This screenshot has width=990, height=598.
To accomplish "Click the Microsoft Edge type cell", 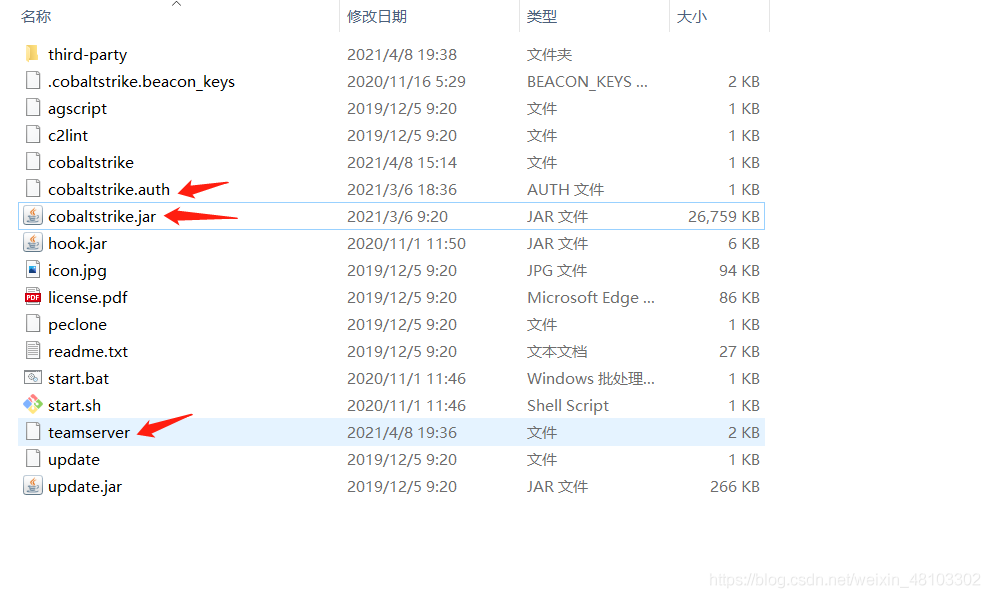I will [591, 298].
